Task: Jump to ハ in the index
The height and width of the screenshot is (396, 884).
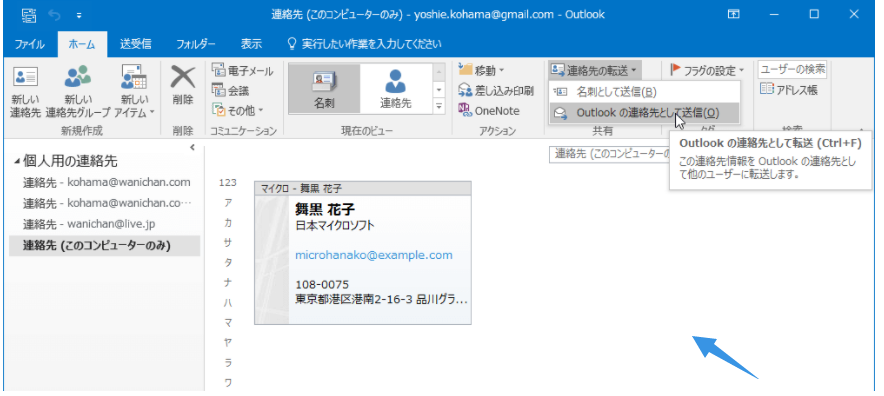Action: coord(228,302)
